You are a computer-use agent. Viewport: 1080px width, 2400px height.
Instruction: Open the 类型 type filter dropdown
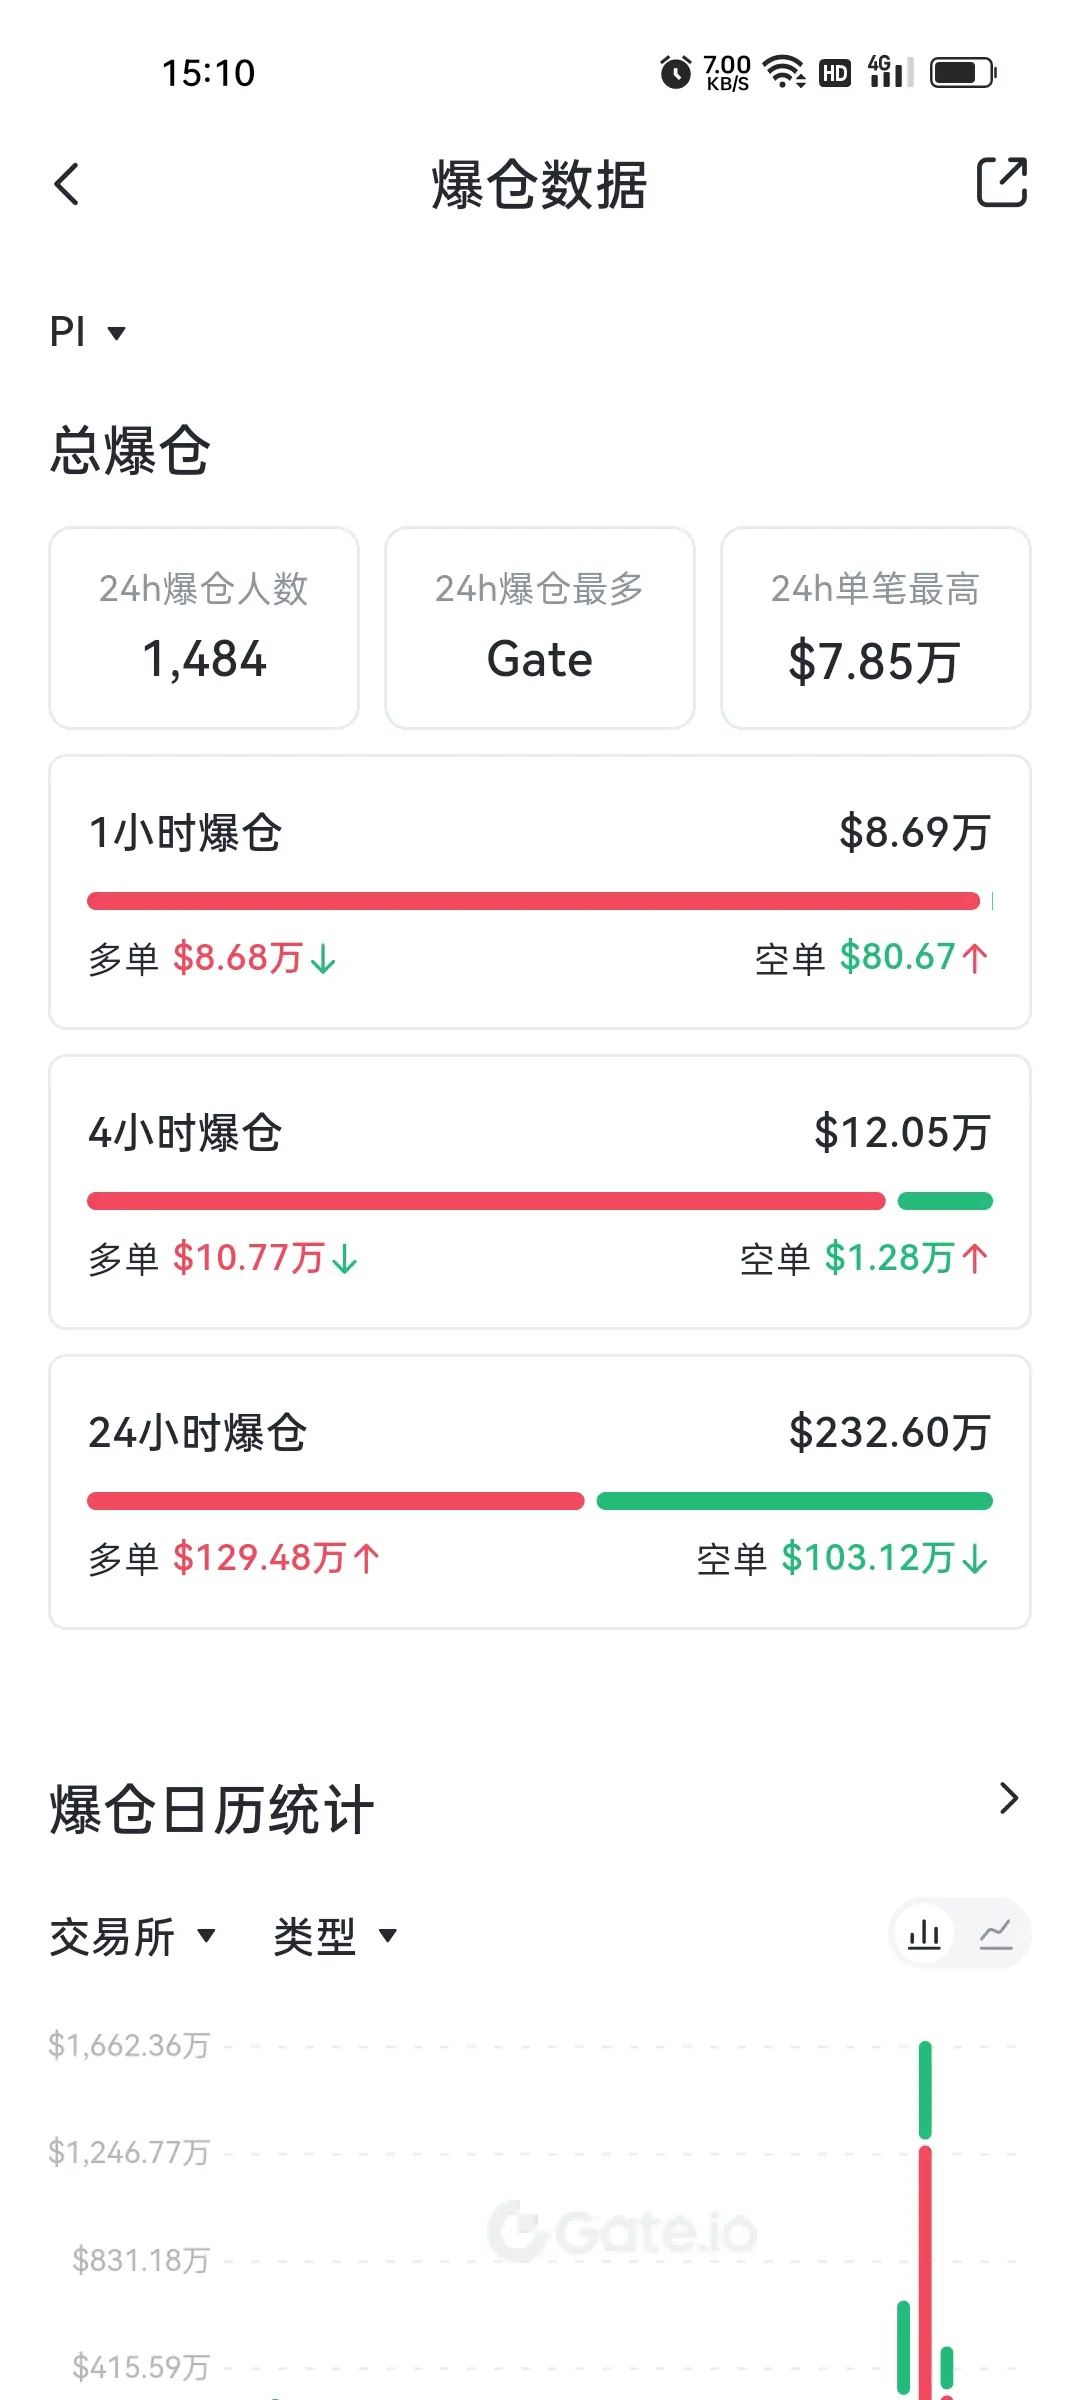click(335, 1936)
